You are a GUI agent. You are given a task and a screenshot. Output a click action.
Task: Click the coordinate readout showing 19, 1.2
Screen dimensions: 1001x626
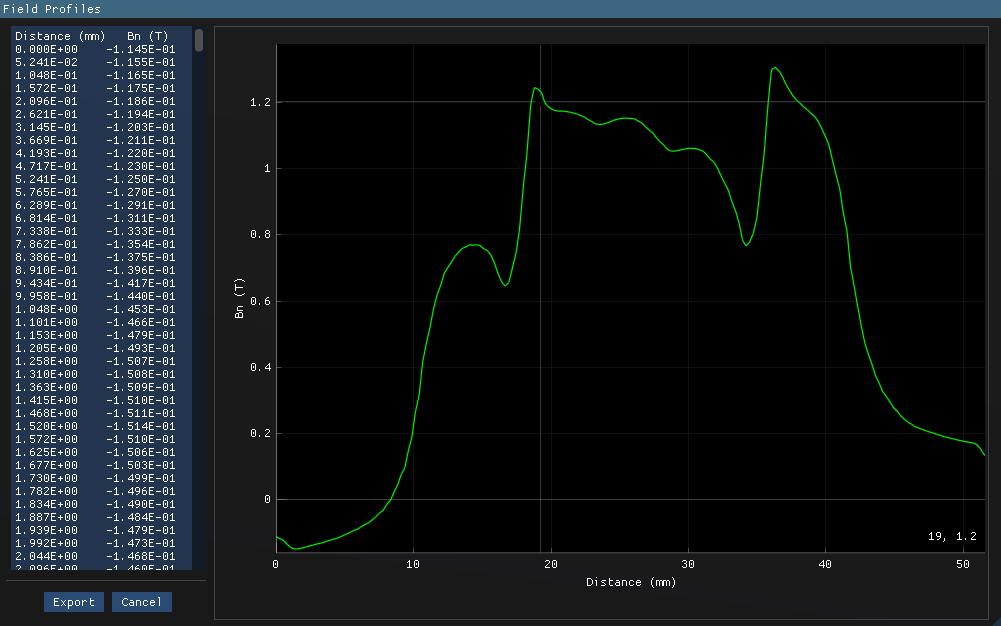[x=952, y=536]
